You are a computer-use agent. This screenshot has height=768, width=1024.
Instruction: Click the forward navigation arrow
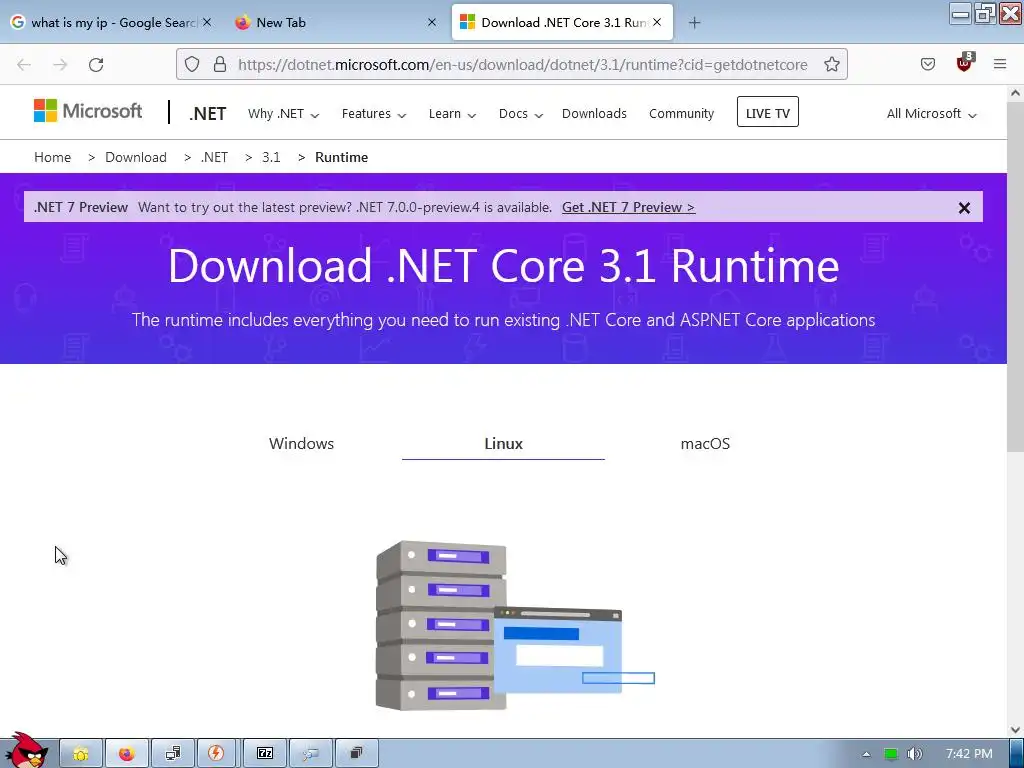click(x=60, y=65)
